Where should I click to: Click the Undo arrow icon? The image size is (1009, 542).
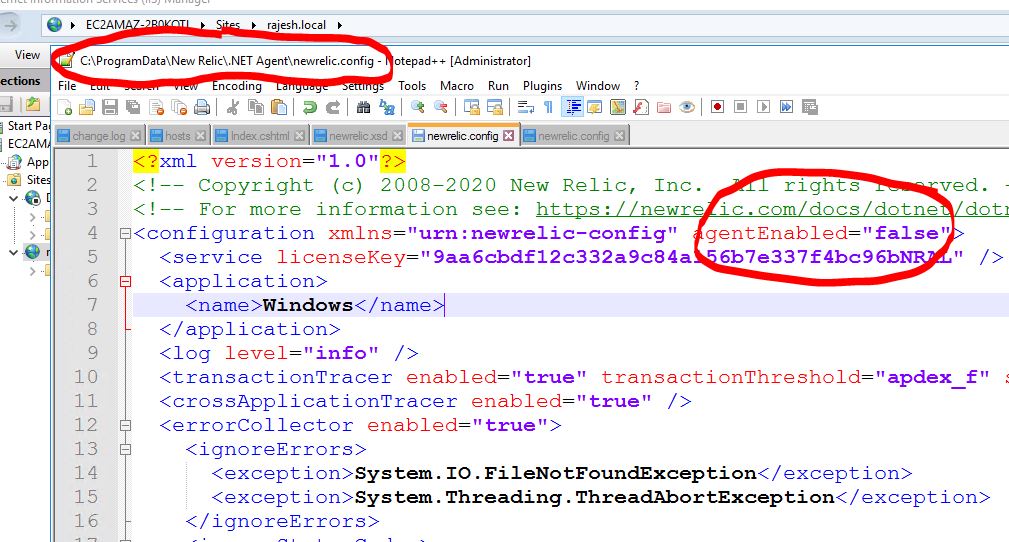click(309, 107)
